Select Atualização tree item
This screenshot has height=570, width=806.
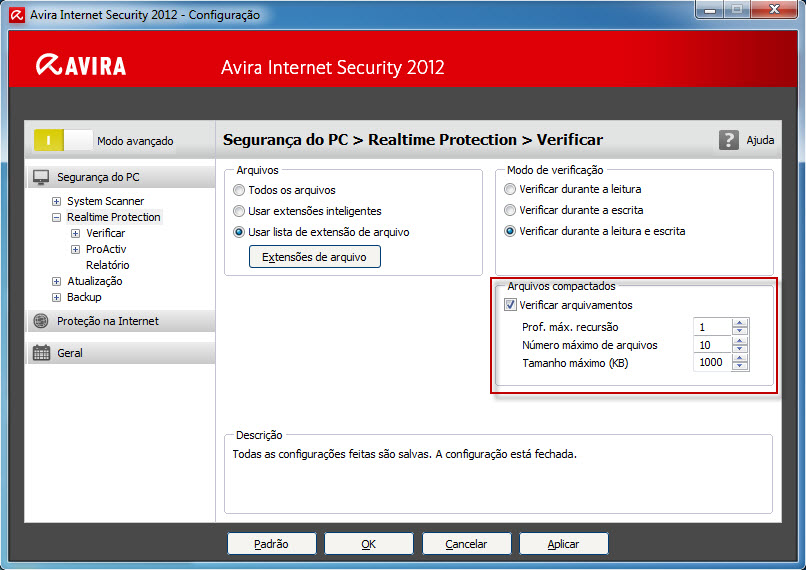click(95, 281)
